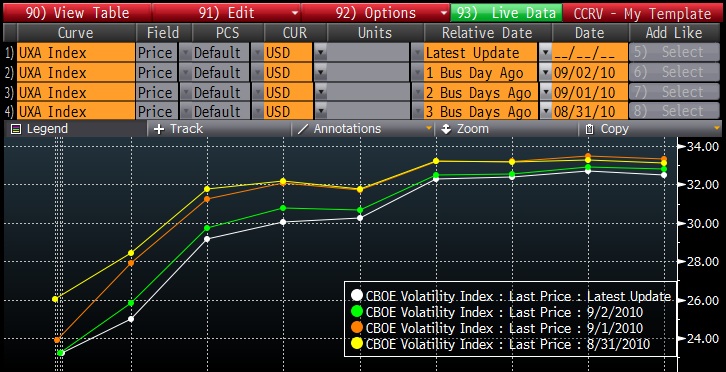Screen dimensions: 726x372
Task: Click the Track crosshair icon
Action: pos(159,129)
